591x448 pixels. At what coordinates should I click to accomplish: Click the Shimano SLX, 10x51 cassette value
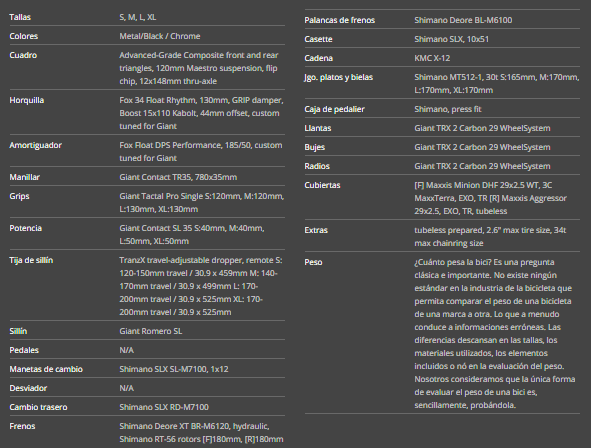[451, 39]
